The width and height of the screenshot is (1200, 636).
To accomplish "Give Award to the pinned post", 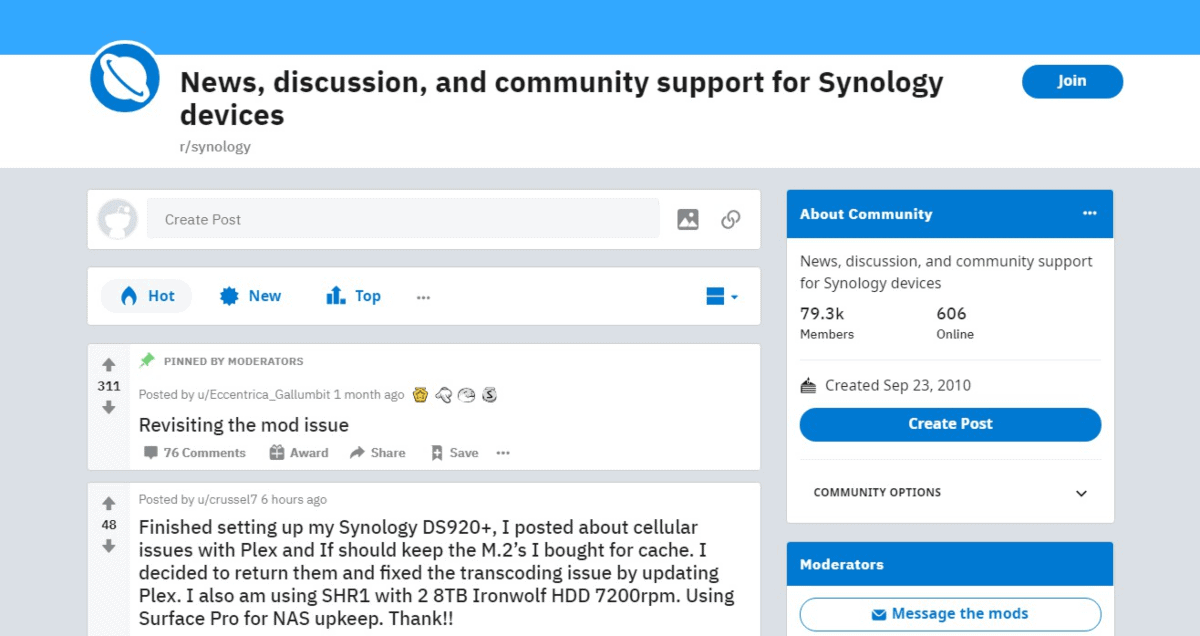I will [x=299, y=453].
